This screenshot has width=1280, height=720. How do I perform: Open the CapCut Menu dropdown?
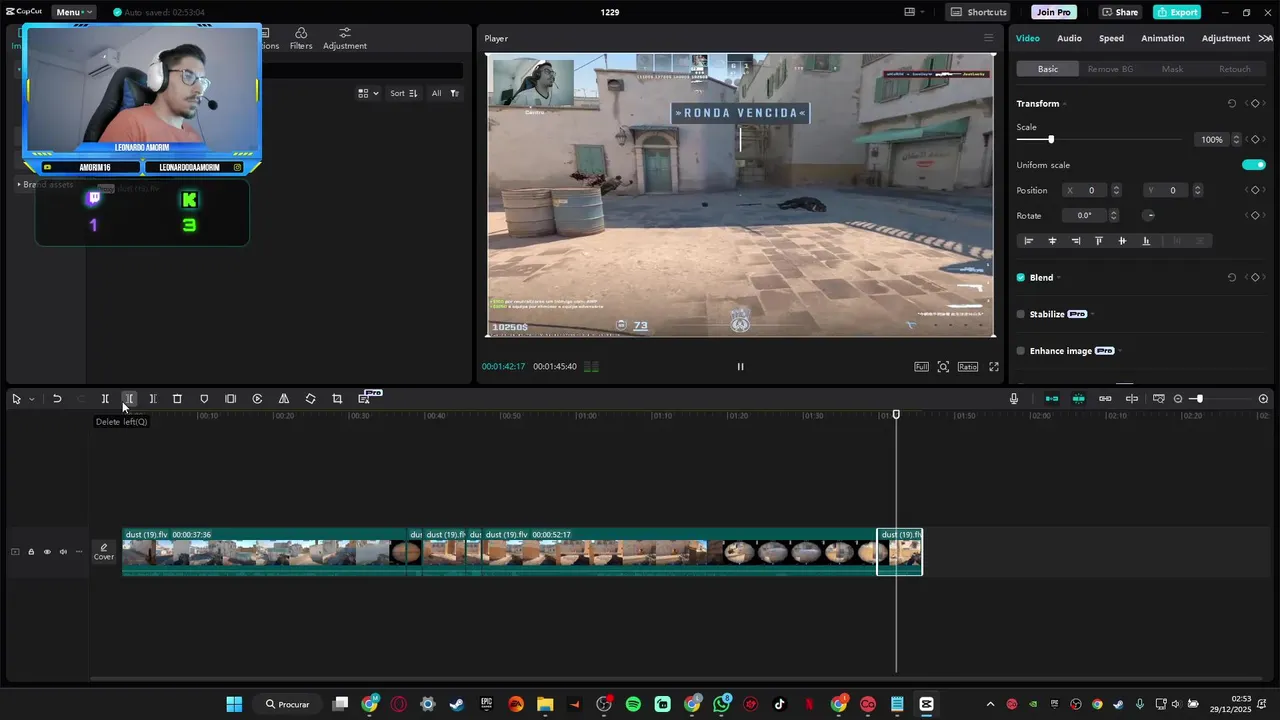click(x=74, y=12)
